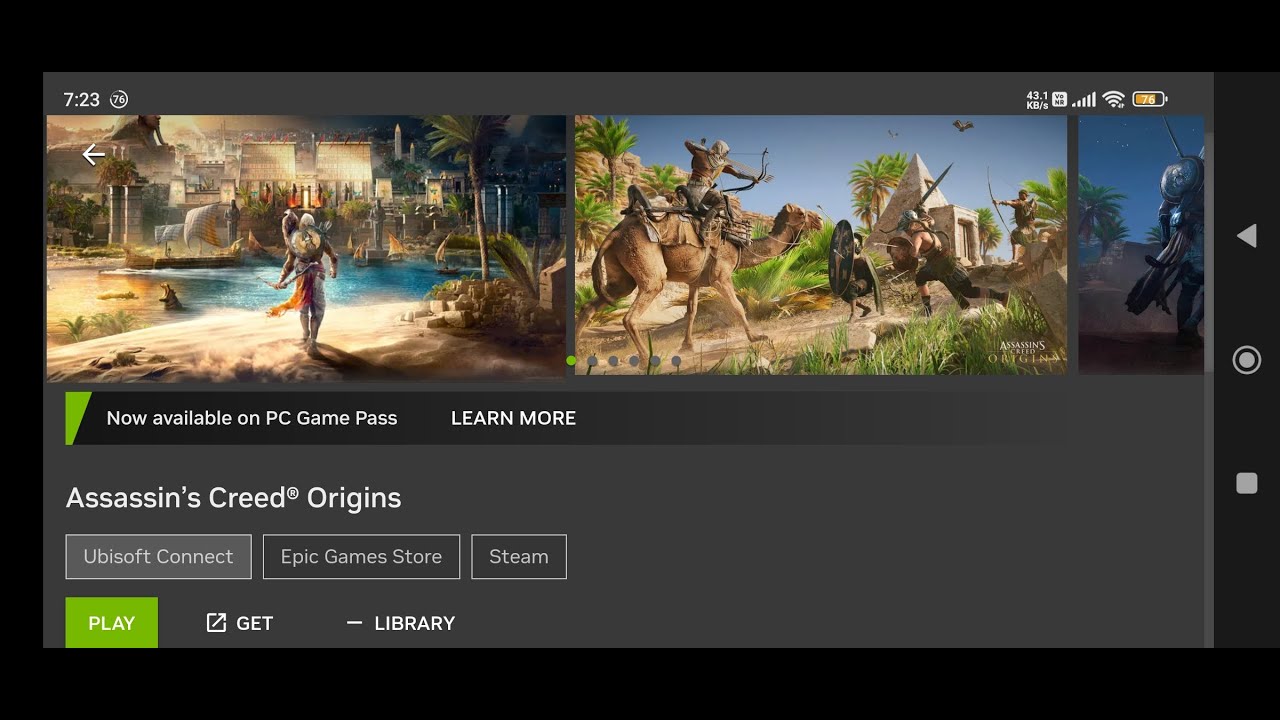
Task: Open the night armored figure screenshot
Action: click(x=1141, y=245)
